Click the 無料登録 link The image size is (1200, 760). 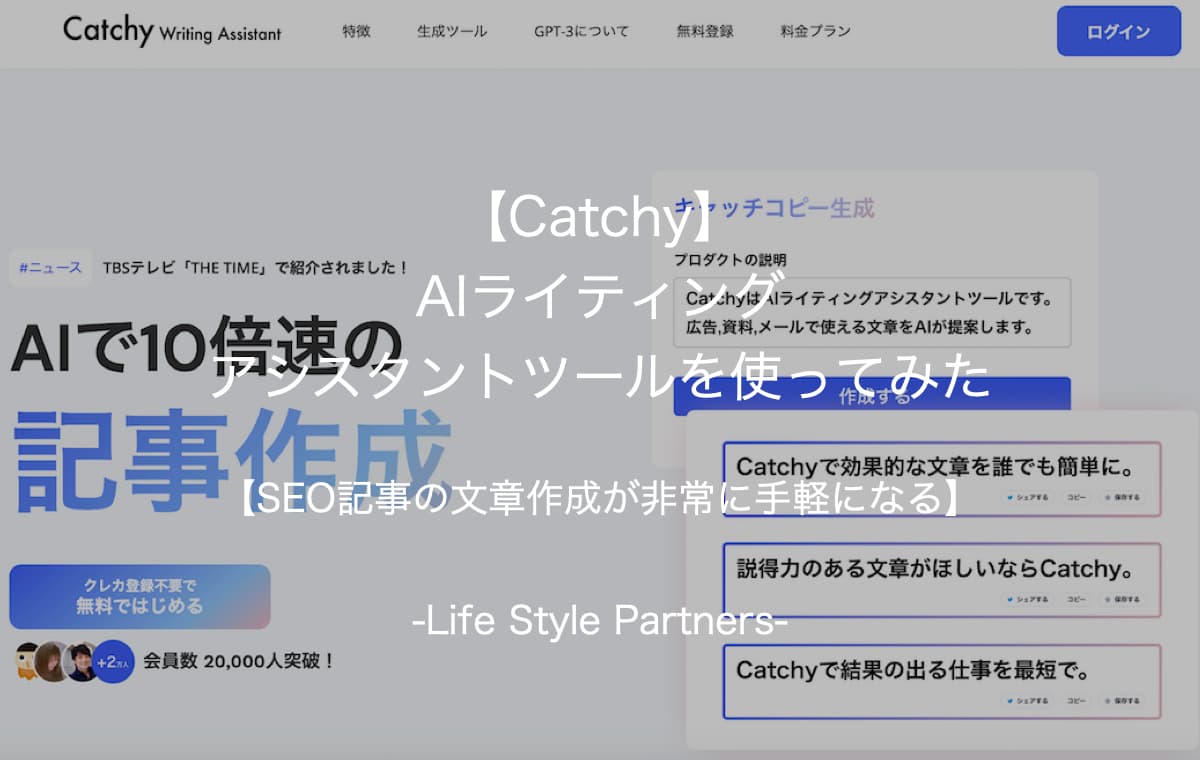[x=705, y=31]
